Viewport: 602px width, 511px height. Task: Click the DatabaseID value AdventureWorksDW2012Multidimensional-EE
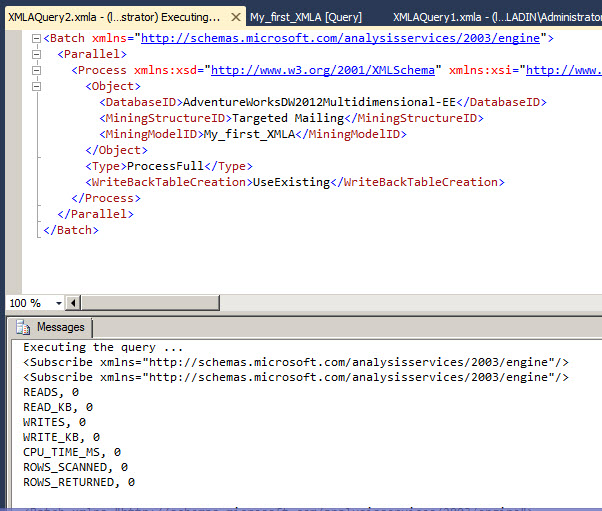coord(319,102)
